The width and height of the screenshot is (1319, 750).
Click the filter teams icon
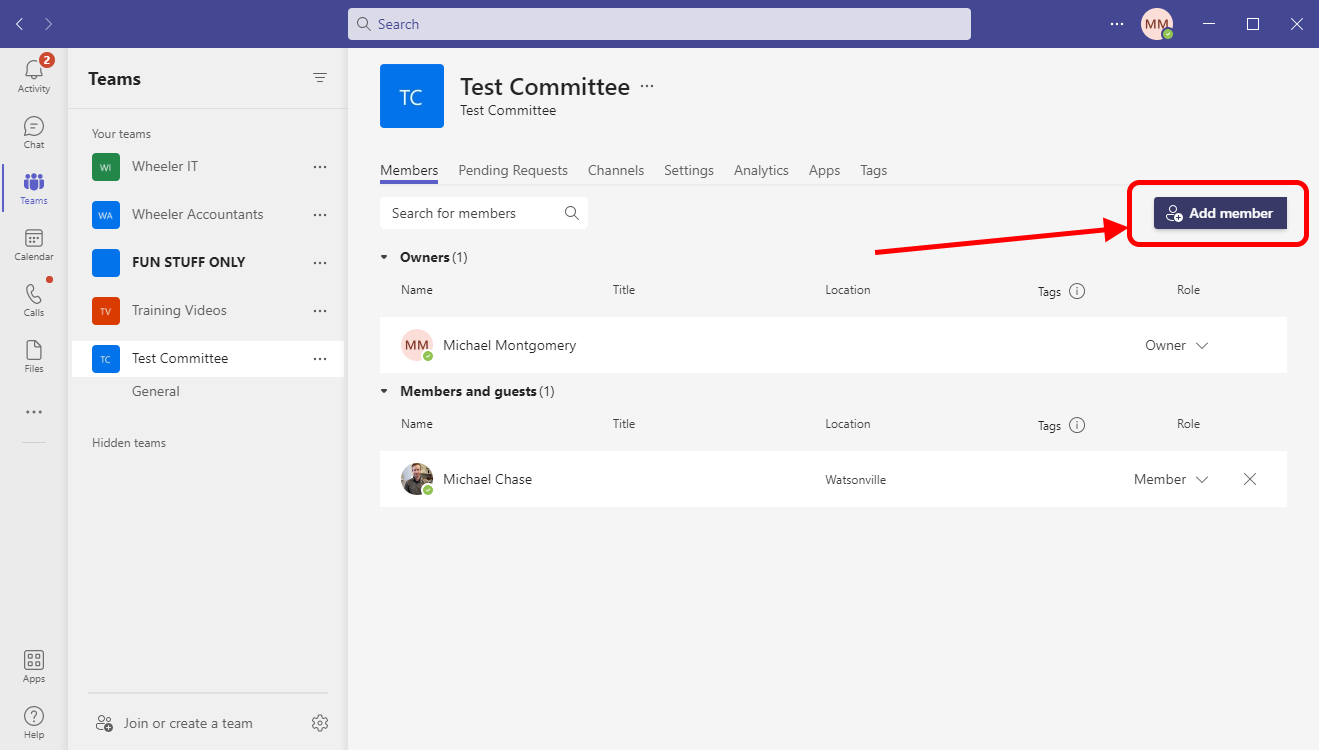tap(320, 78)
